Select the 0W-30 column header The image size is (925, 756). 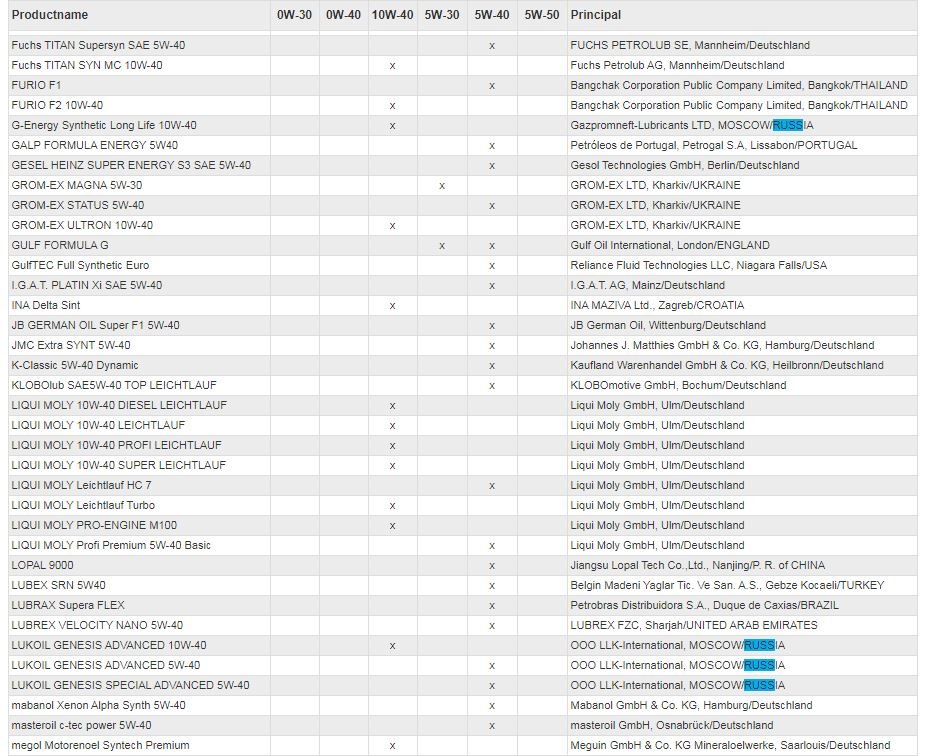294,15
